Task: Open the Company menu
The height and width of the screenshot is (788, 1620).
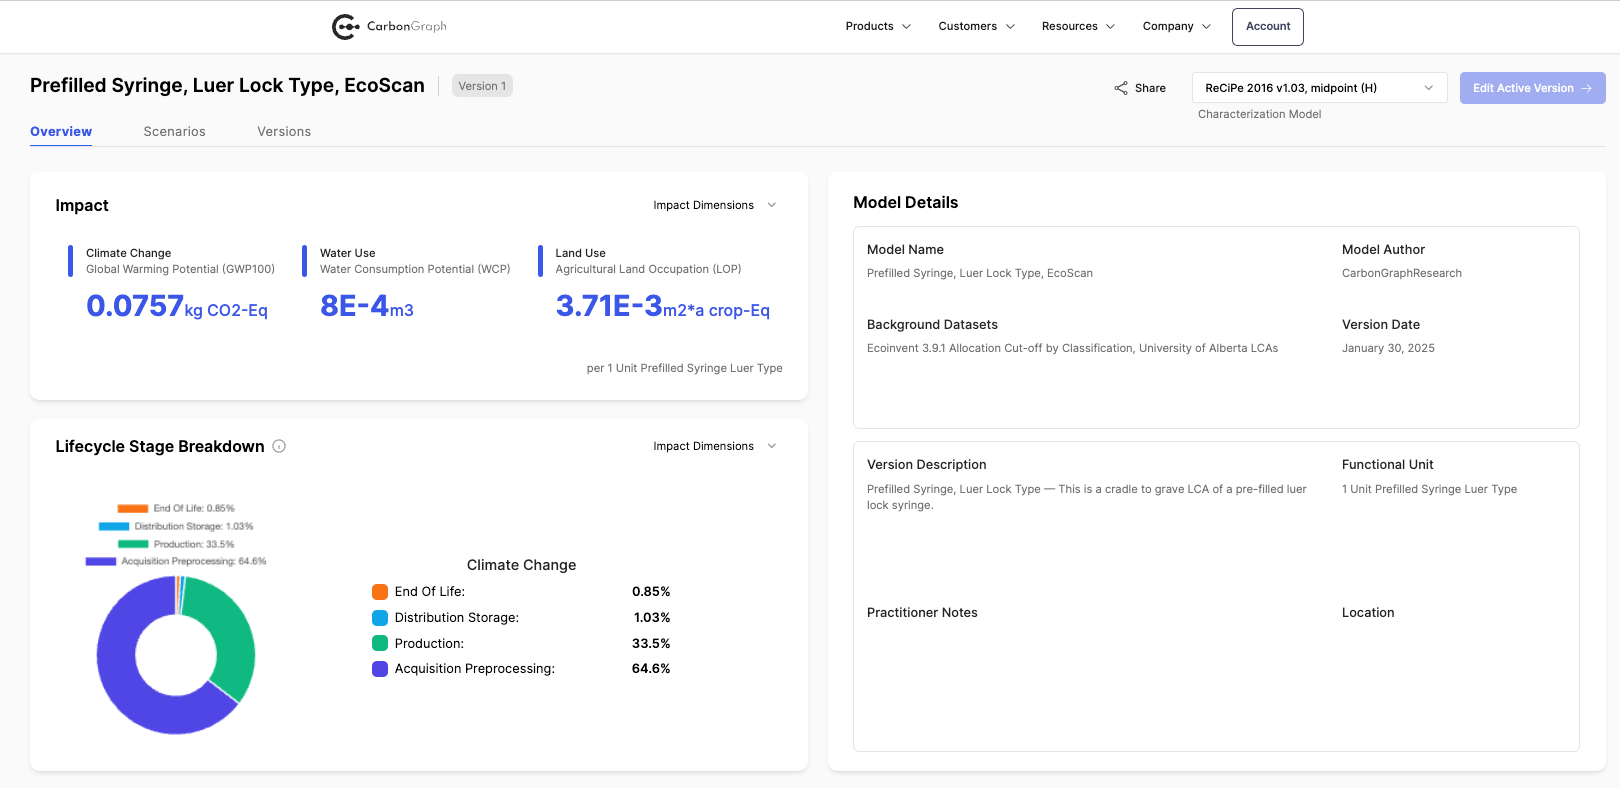Action: coord(1176,26)
